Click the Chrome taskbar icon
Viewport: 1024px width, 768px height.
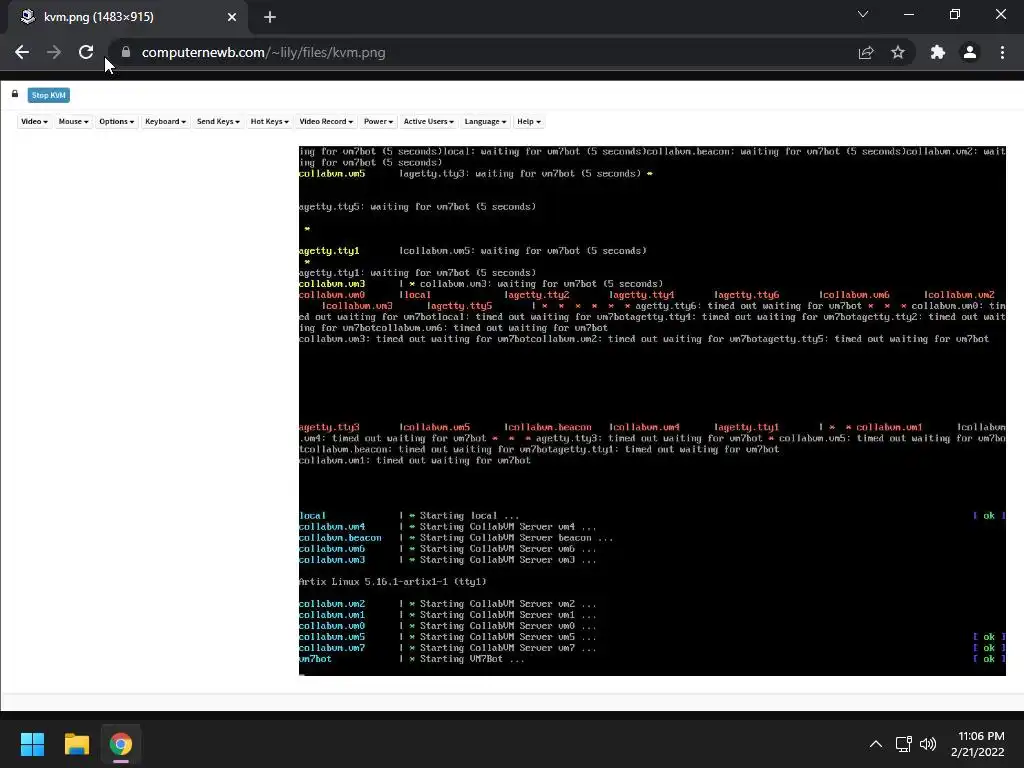(120, 744)
